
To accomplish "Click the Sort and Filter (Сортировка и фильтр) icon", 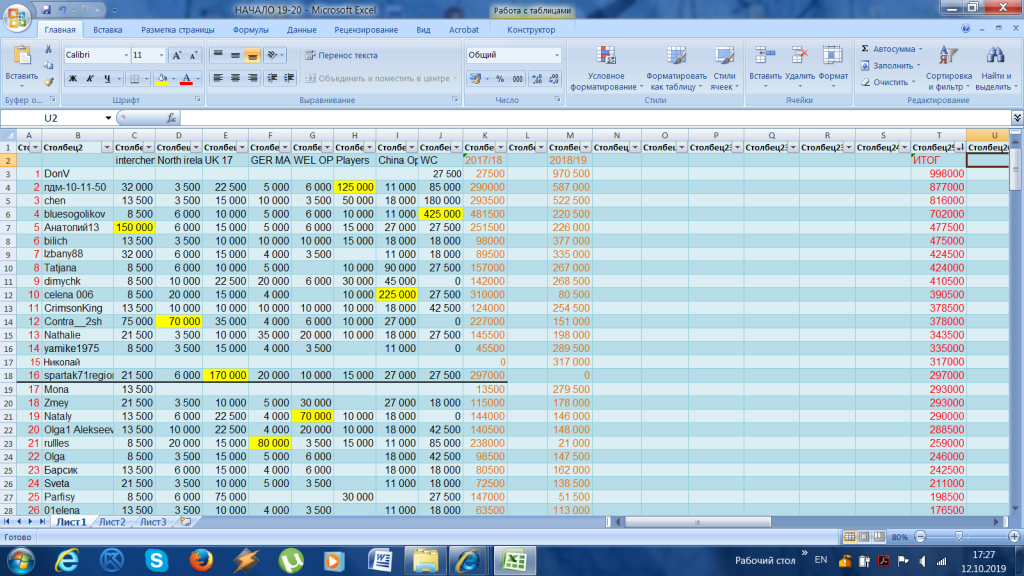I will coord(948,56).
